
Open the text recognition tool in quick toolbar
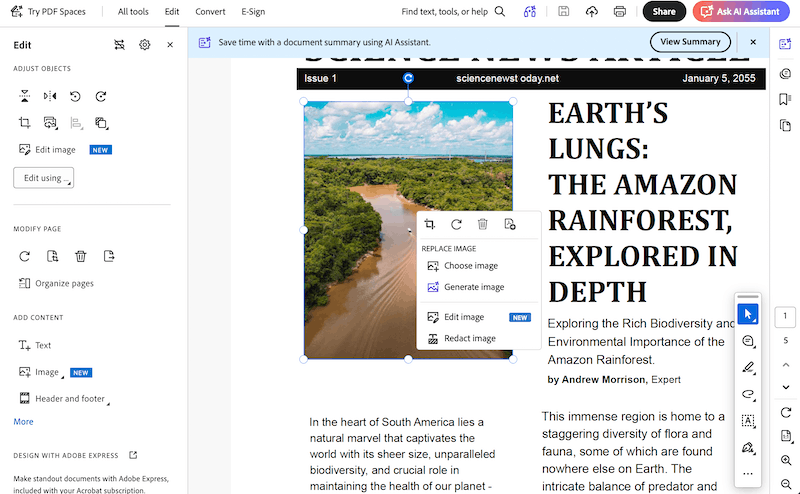tap(748, 421)
